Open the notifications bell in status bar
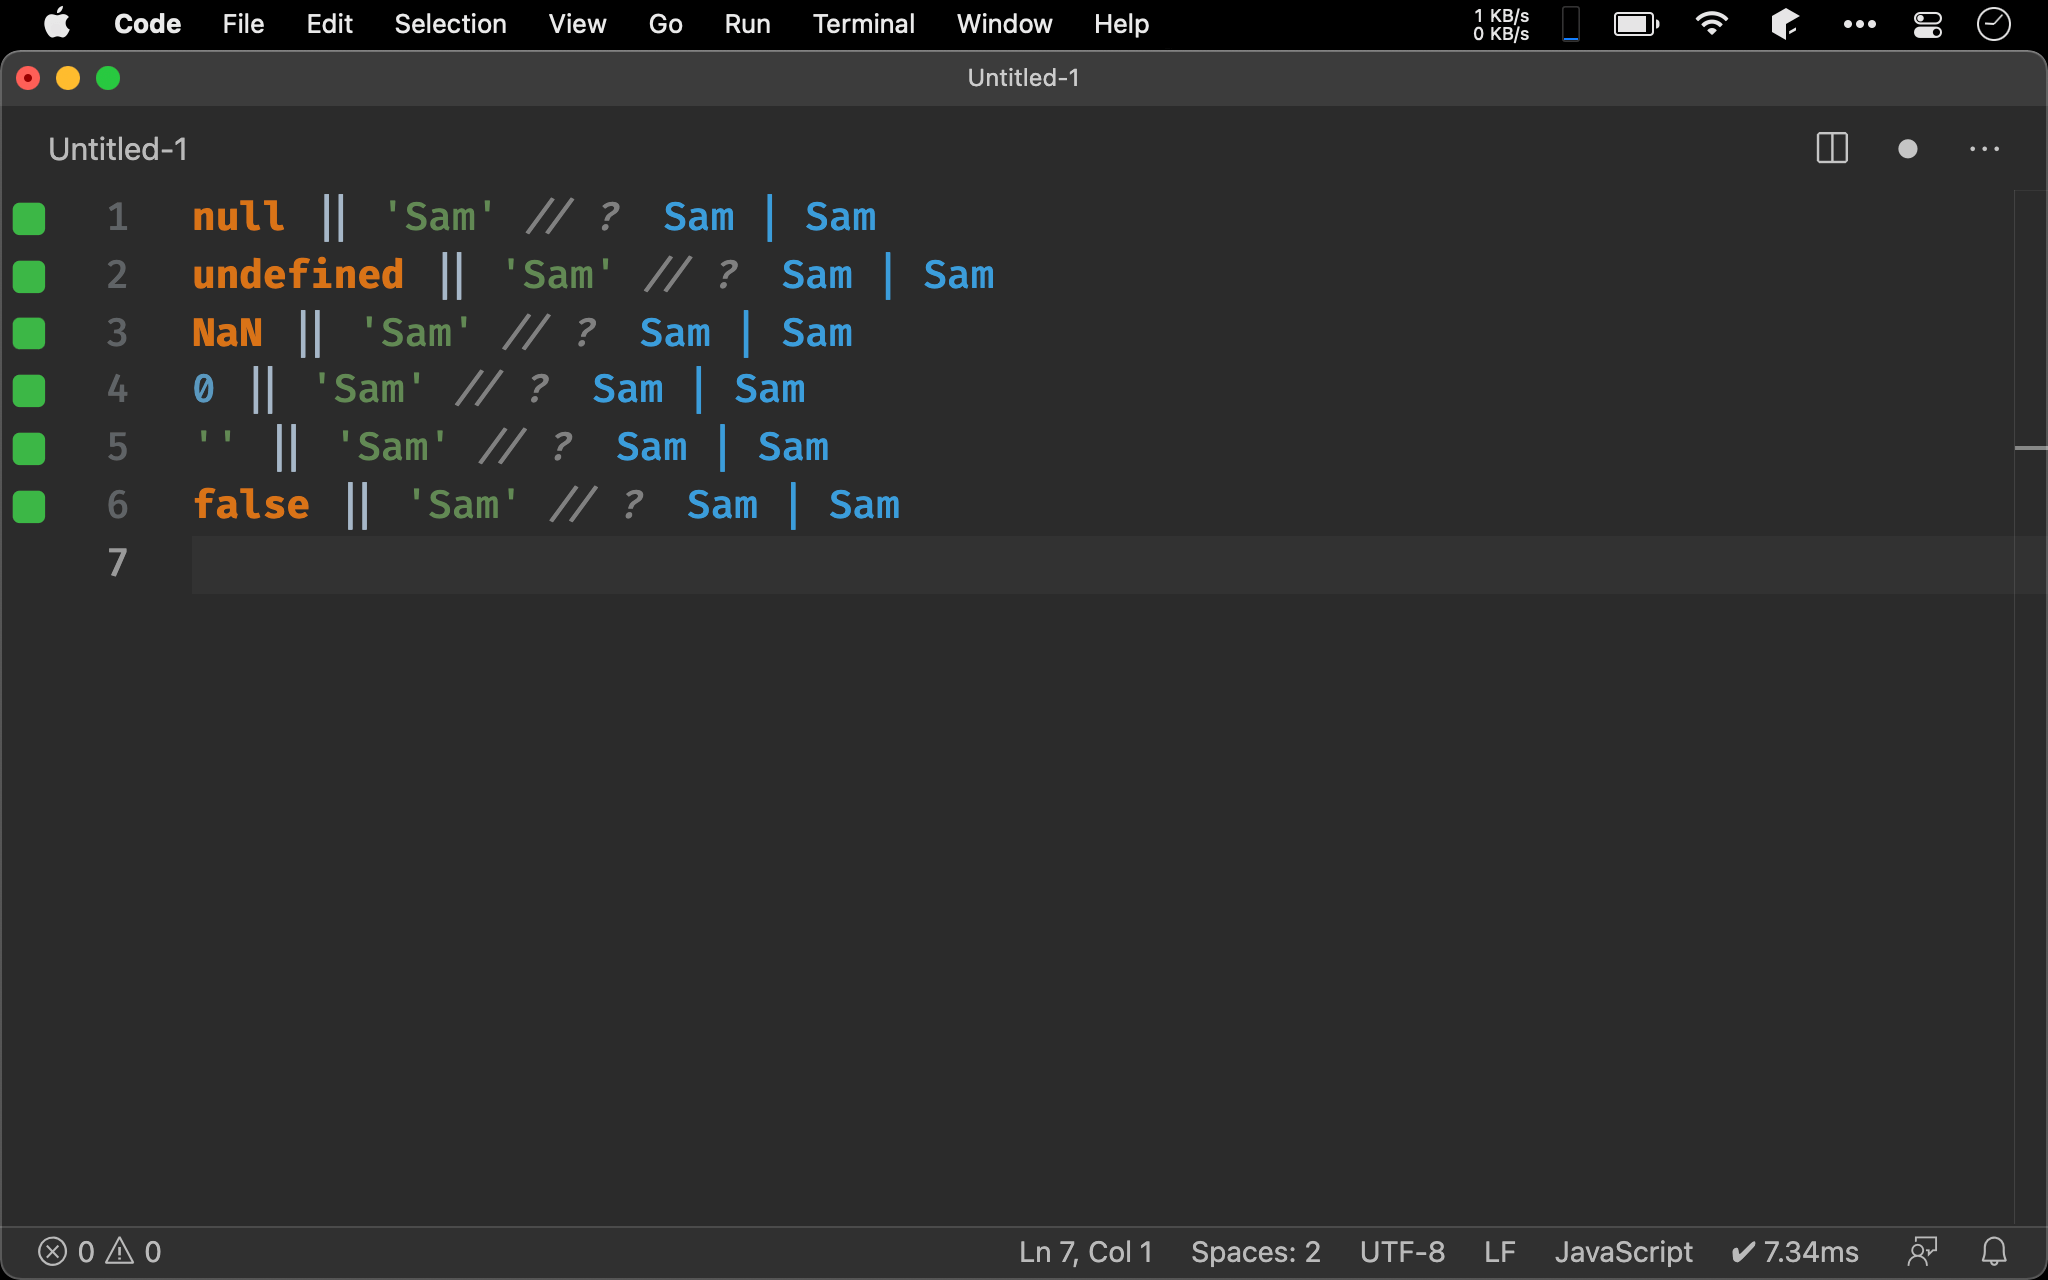This screenshot has width=2048, height=1280. pos(1994,1251)
